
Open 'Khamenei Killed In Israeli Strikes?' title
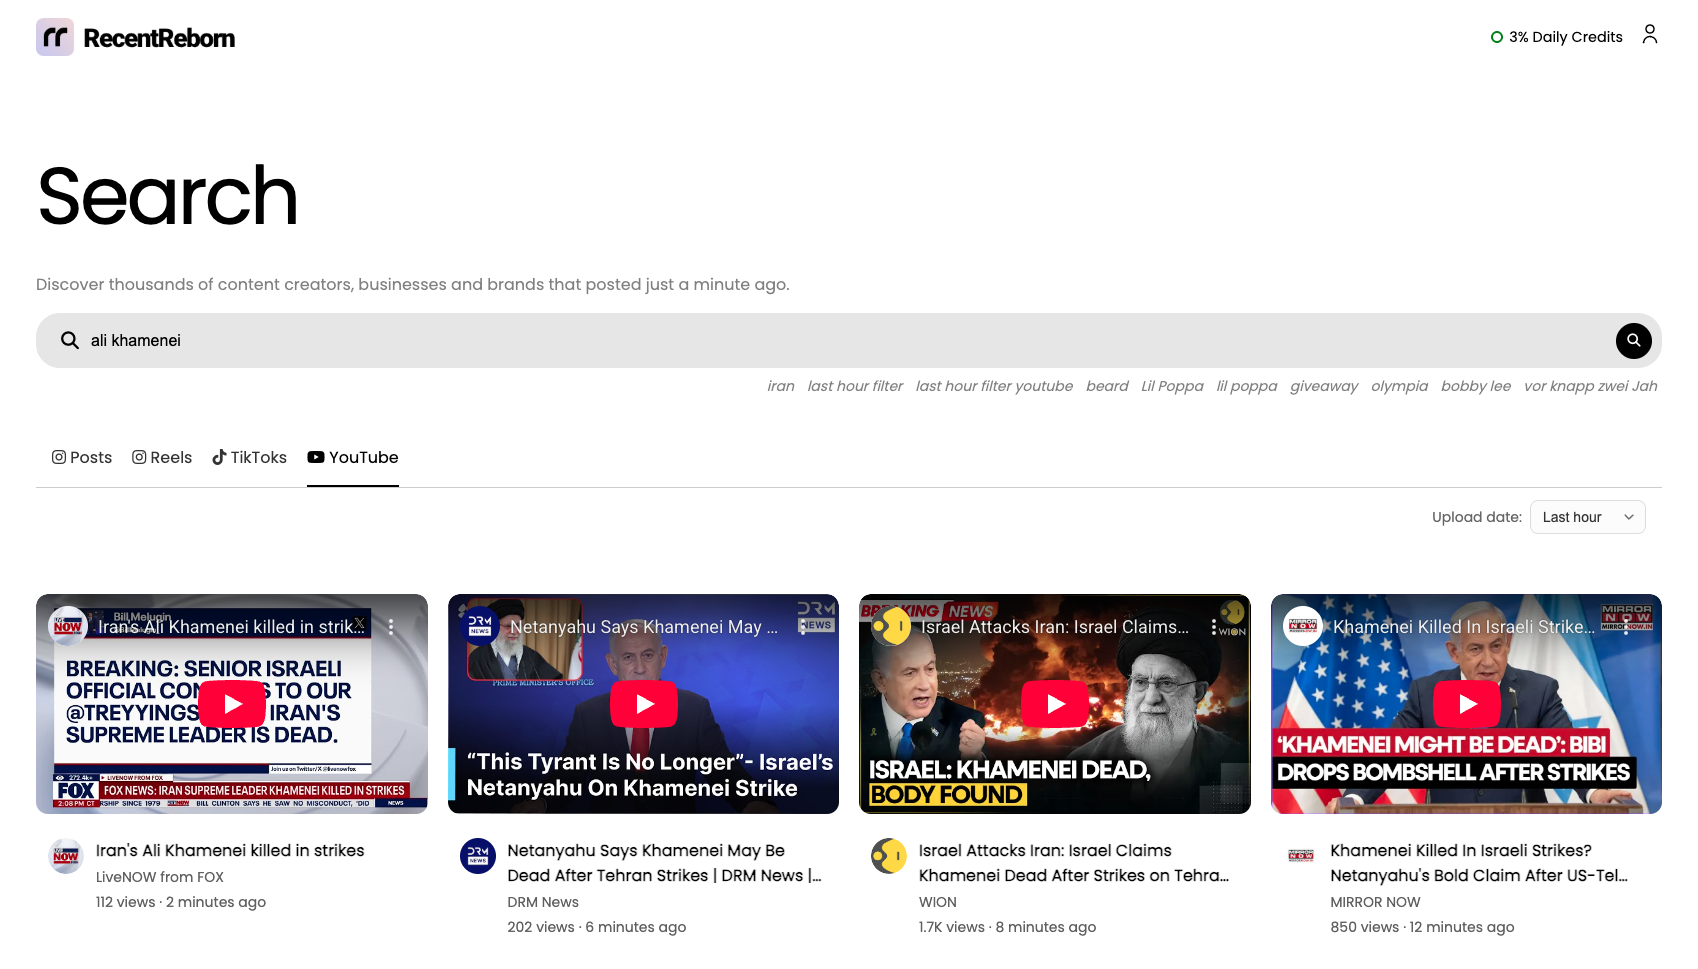tap(1479, 863)
